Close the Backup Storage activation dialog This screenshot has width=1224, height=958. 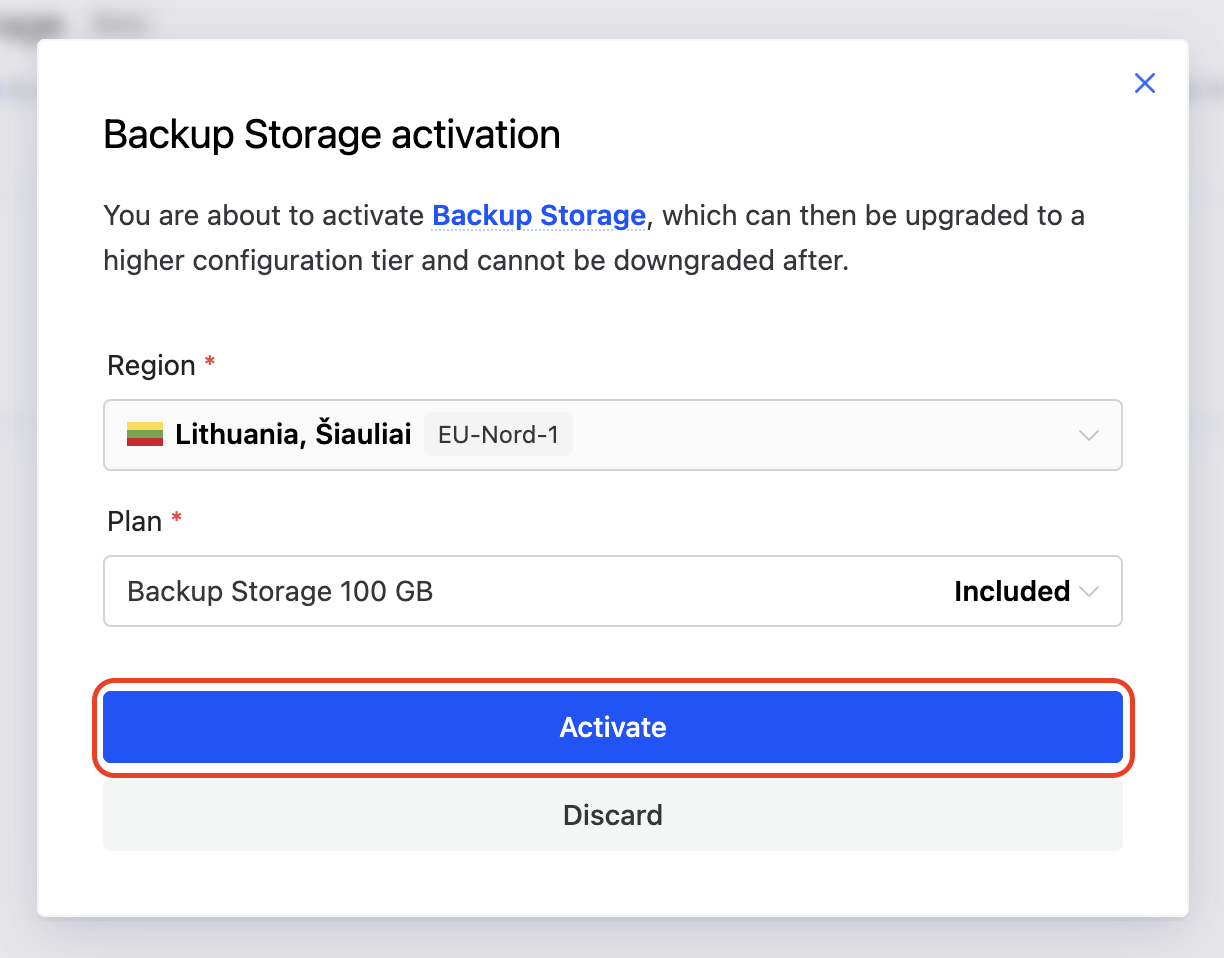[1145, 83]
